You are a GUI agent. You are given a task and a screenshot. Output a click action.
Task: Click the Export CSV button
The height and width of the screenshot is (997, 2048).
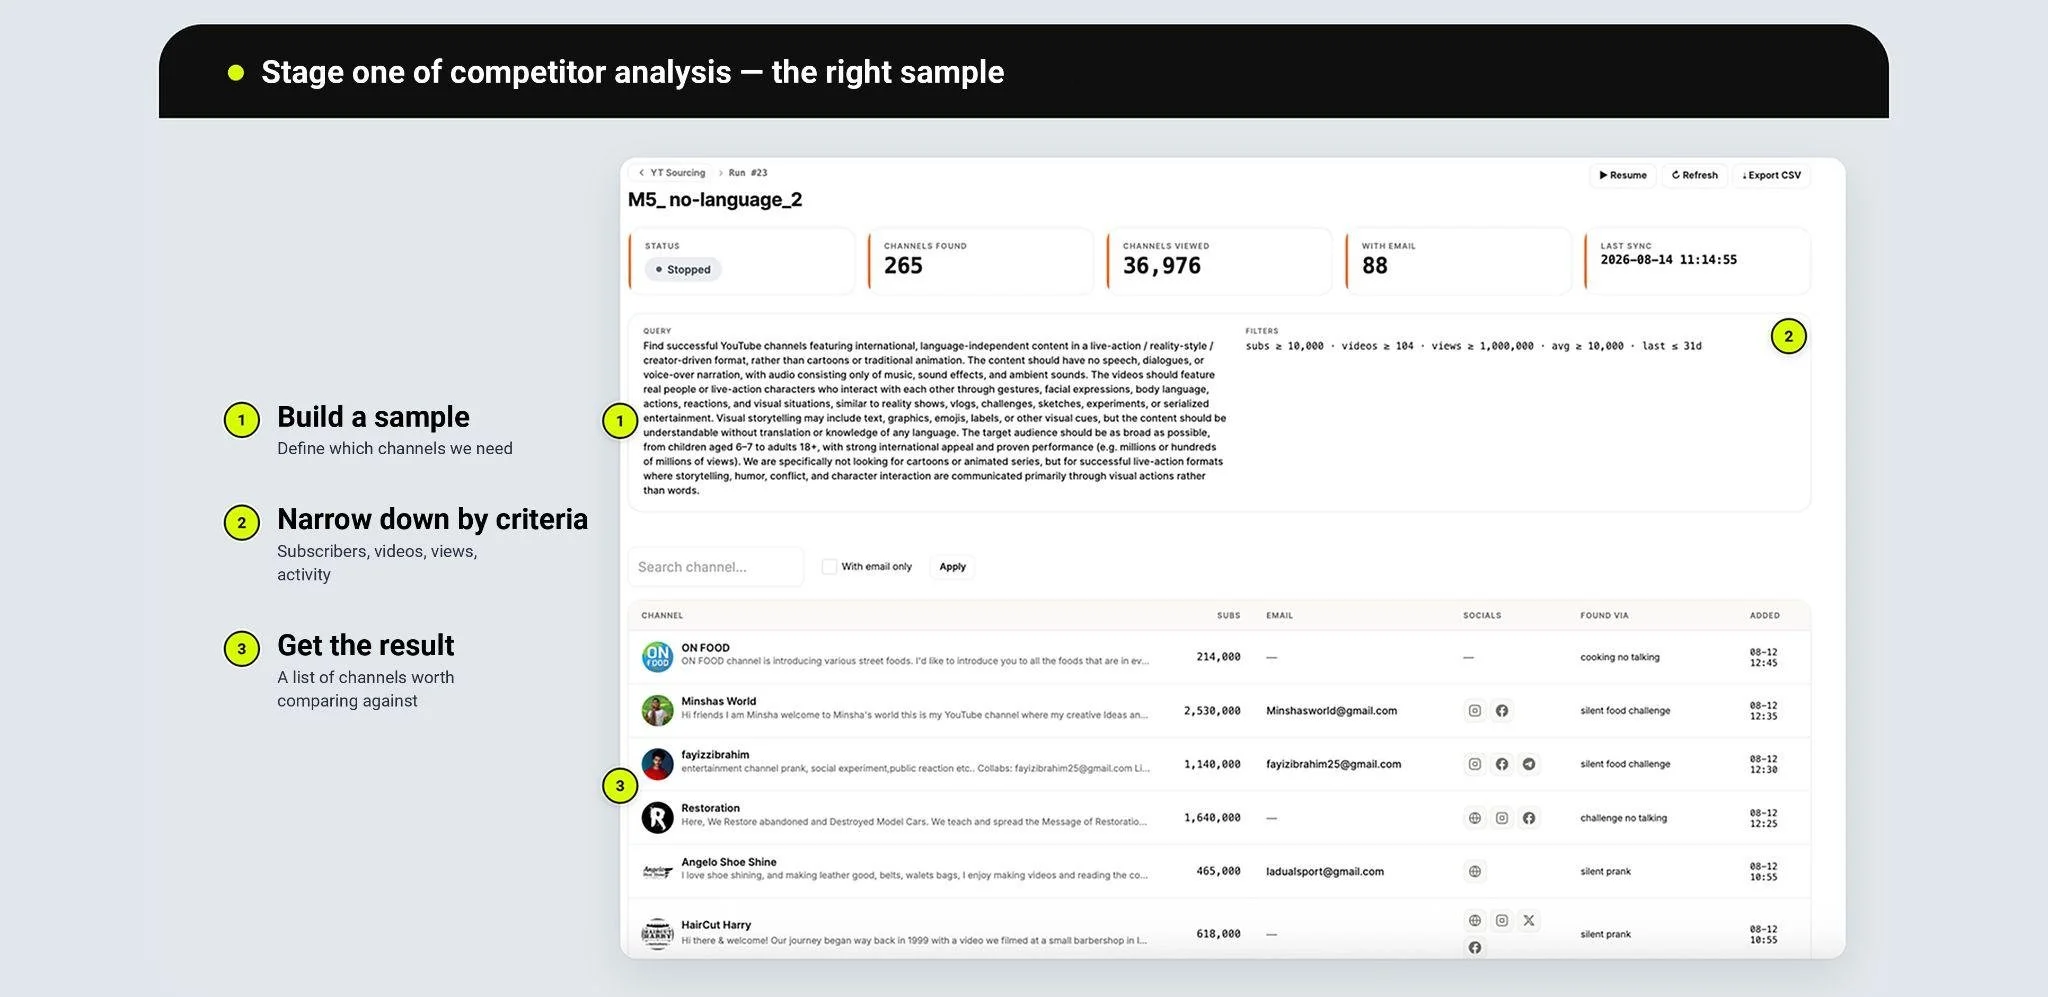1771,175
